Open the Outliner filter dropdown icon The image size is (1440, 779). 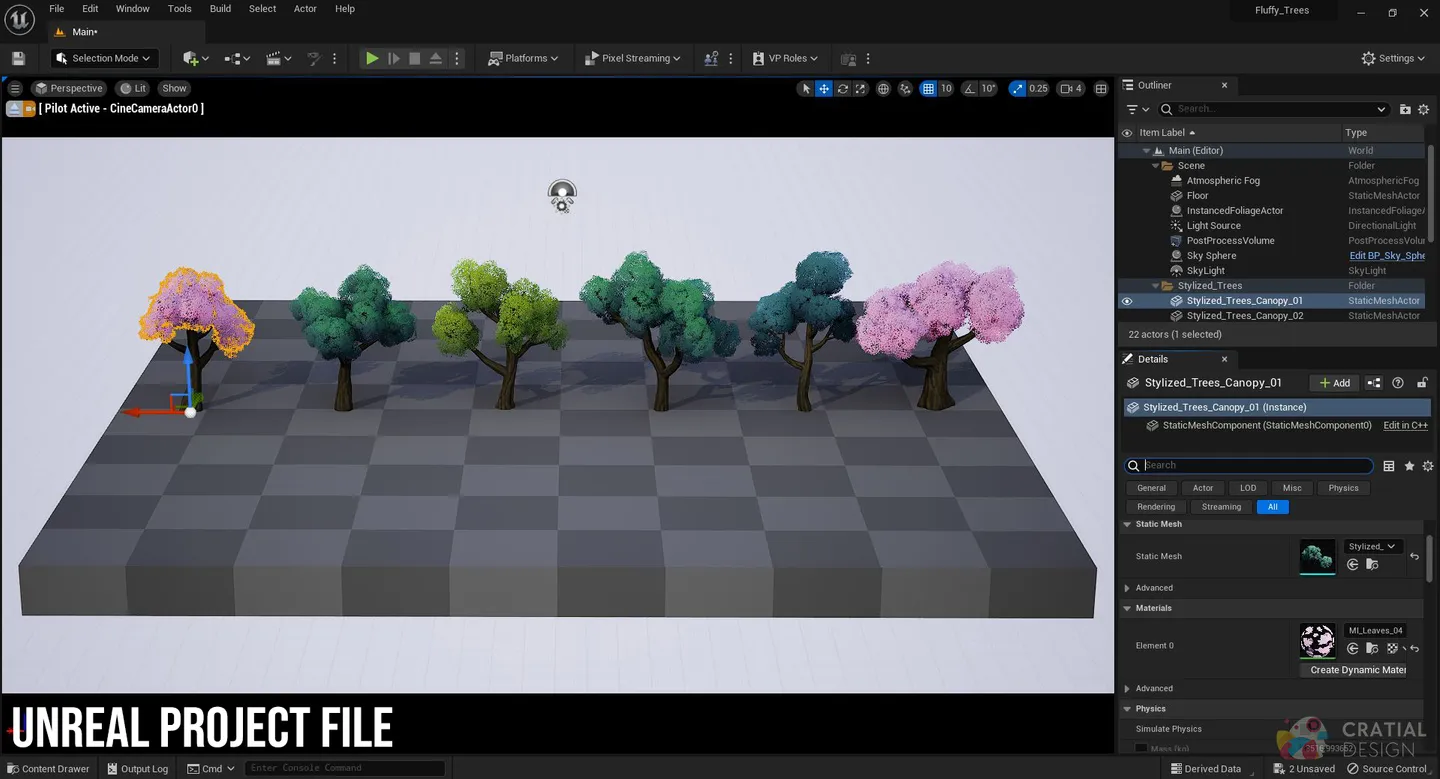click(1137, 109)
